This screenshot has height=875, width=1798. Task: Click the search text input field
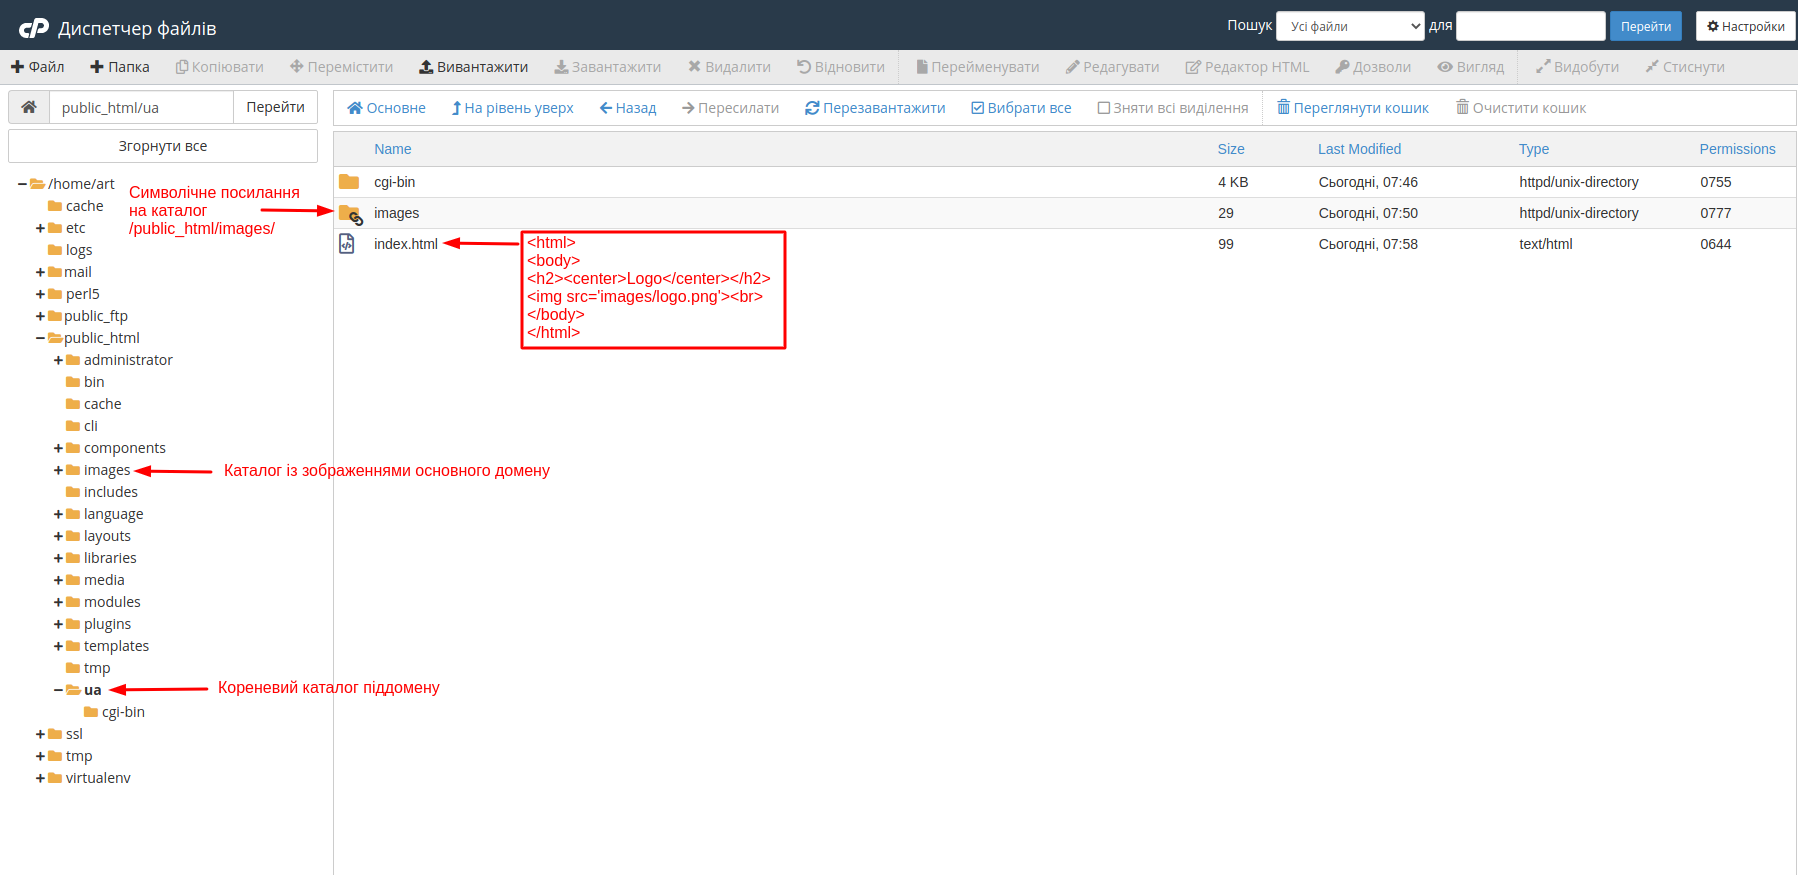(x=1530, y=26)
